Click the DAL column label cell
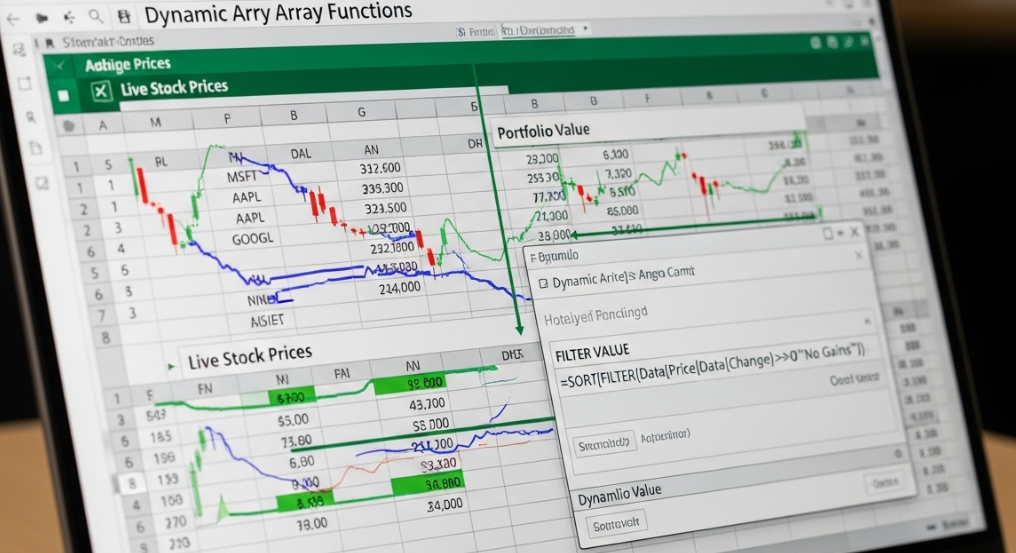1016x553 pixels. click(x=301, y=154)
